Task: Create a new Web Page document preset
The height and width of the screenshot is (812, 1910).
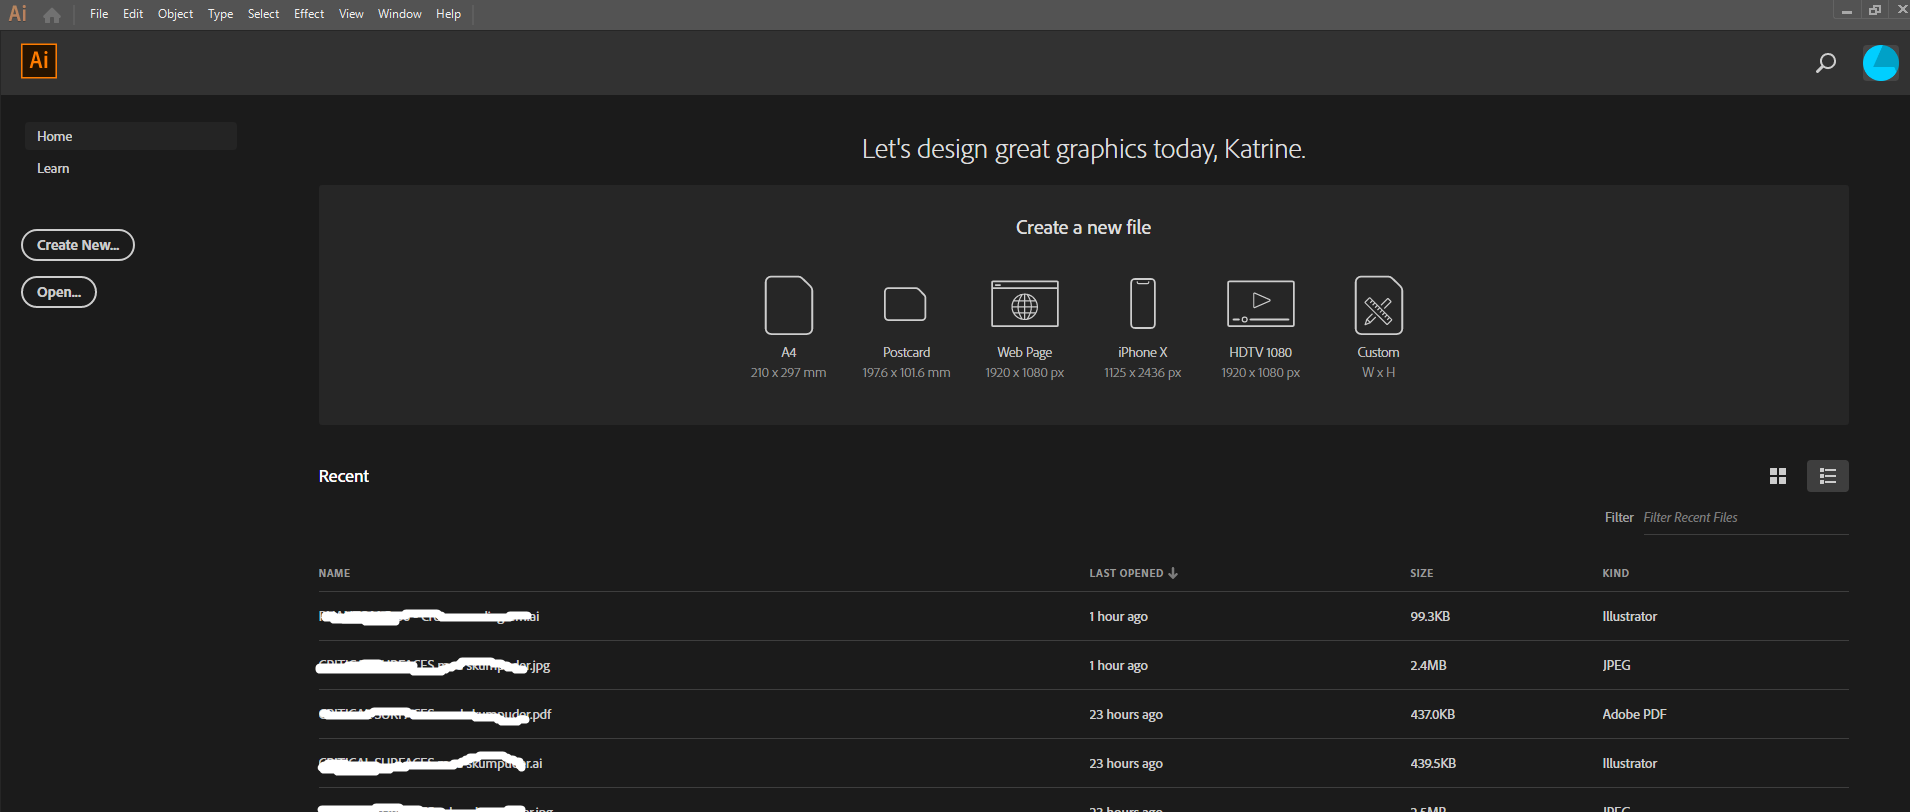Action: click(x=1024, y=327)
